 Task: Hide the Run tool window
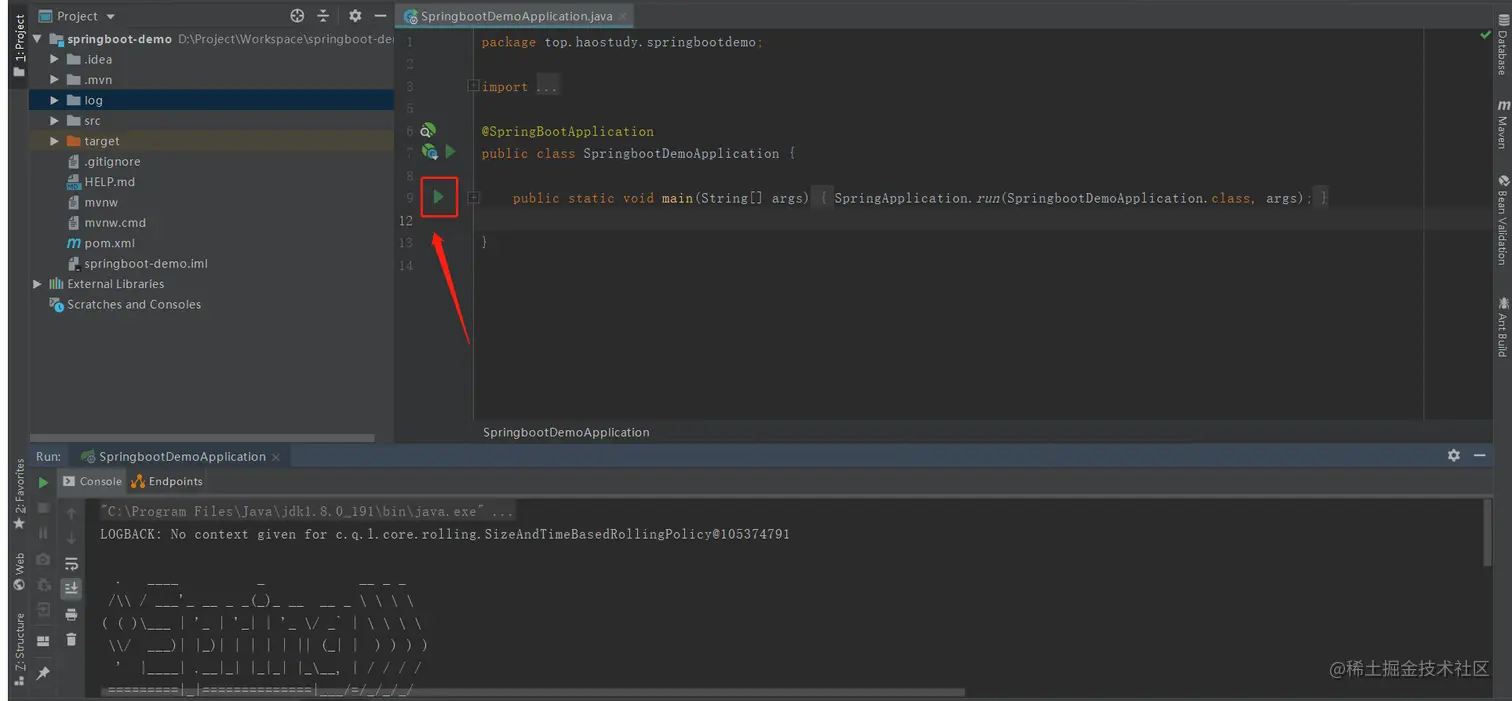(x=1480, y=455)
